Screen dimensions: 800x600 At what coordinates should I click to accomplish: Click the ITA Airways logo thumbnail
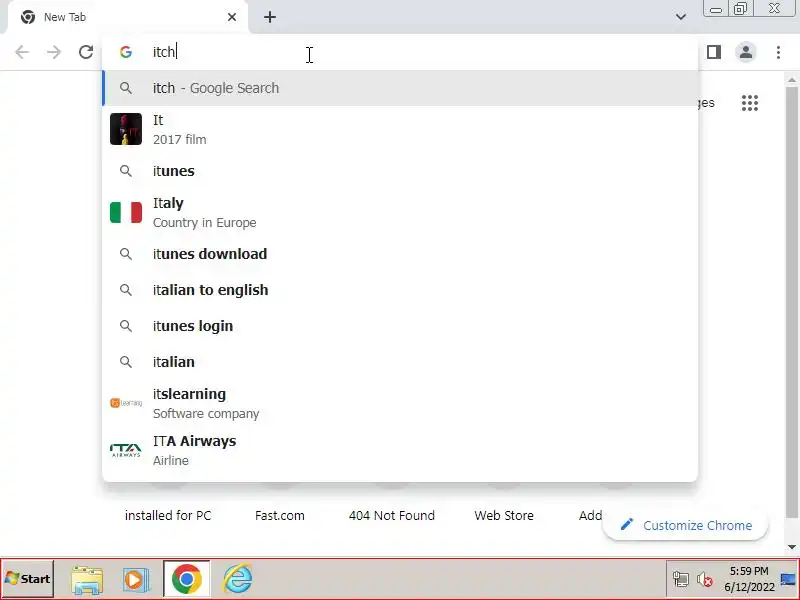click(x=126, y=451)
